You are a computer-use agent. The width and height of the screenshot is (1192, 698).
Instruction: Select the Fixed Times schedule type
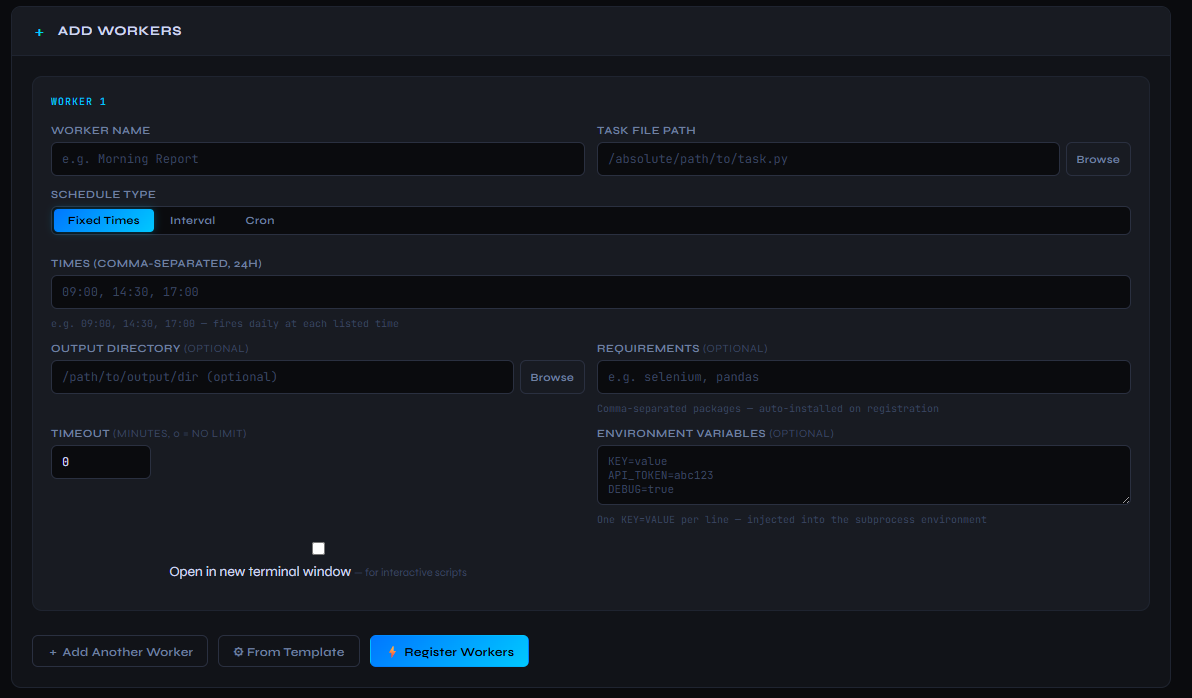(103, 221)
